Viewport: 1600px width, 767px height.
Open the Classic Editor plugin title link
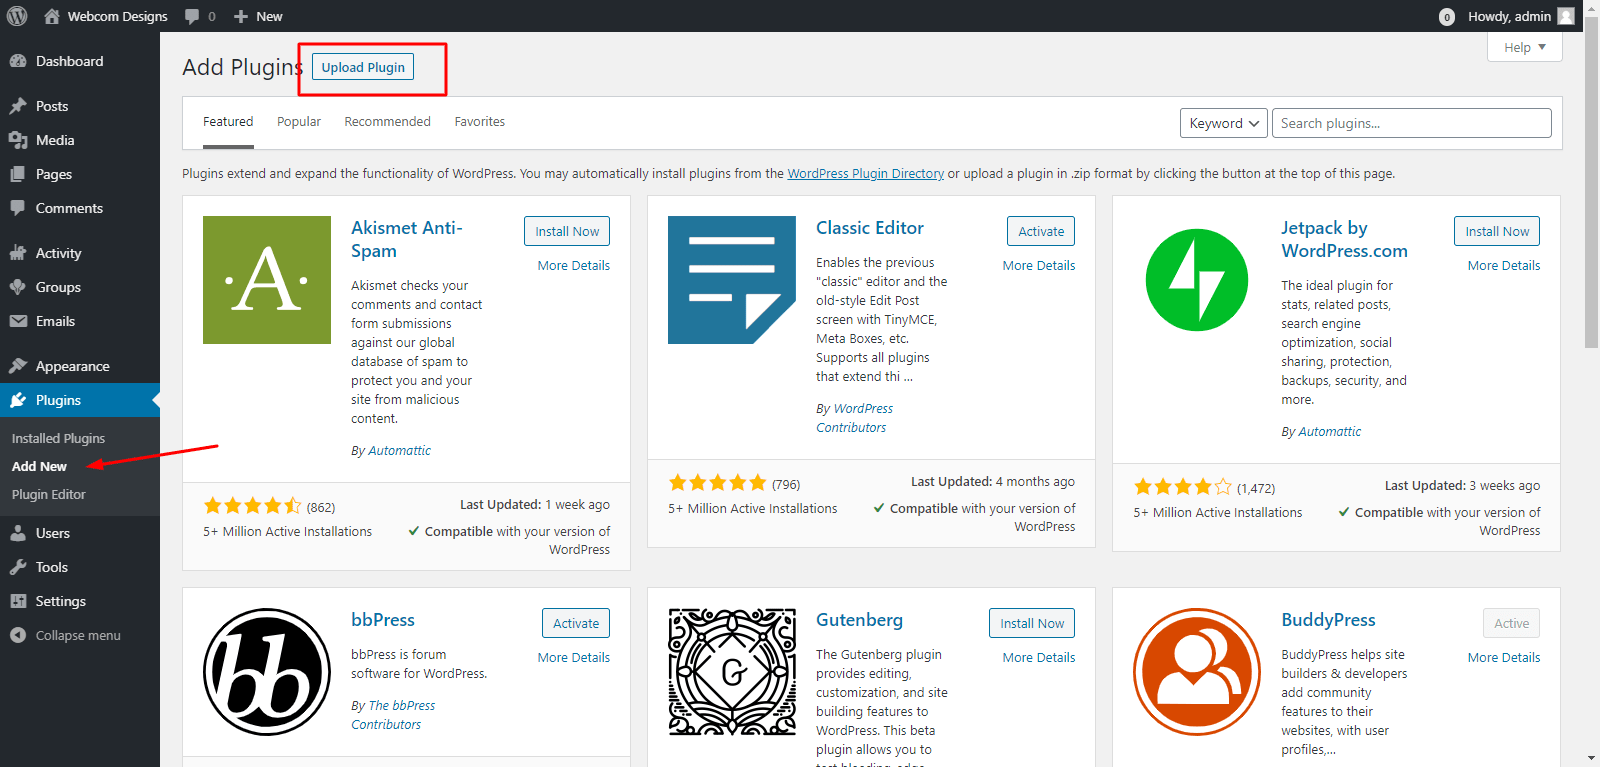tap(870, 228)
